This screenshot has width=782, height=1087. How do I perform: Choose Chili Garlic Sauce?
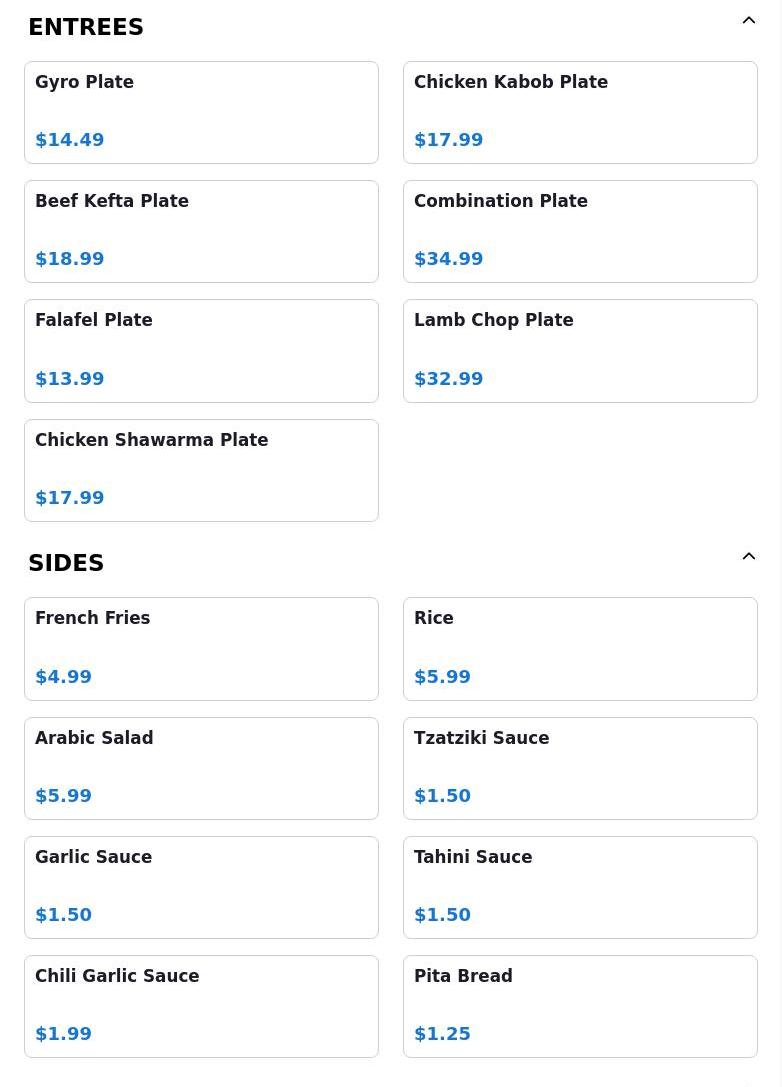pos(201,1007)
